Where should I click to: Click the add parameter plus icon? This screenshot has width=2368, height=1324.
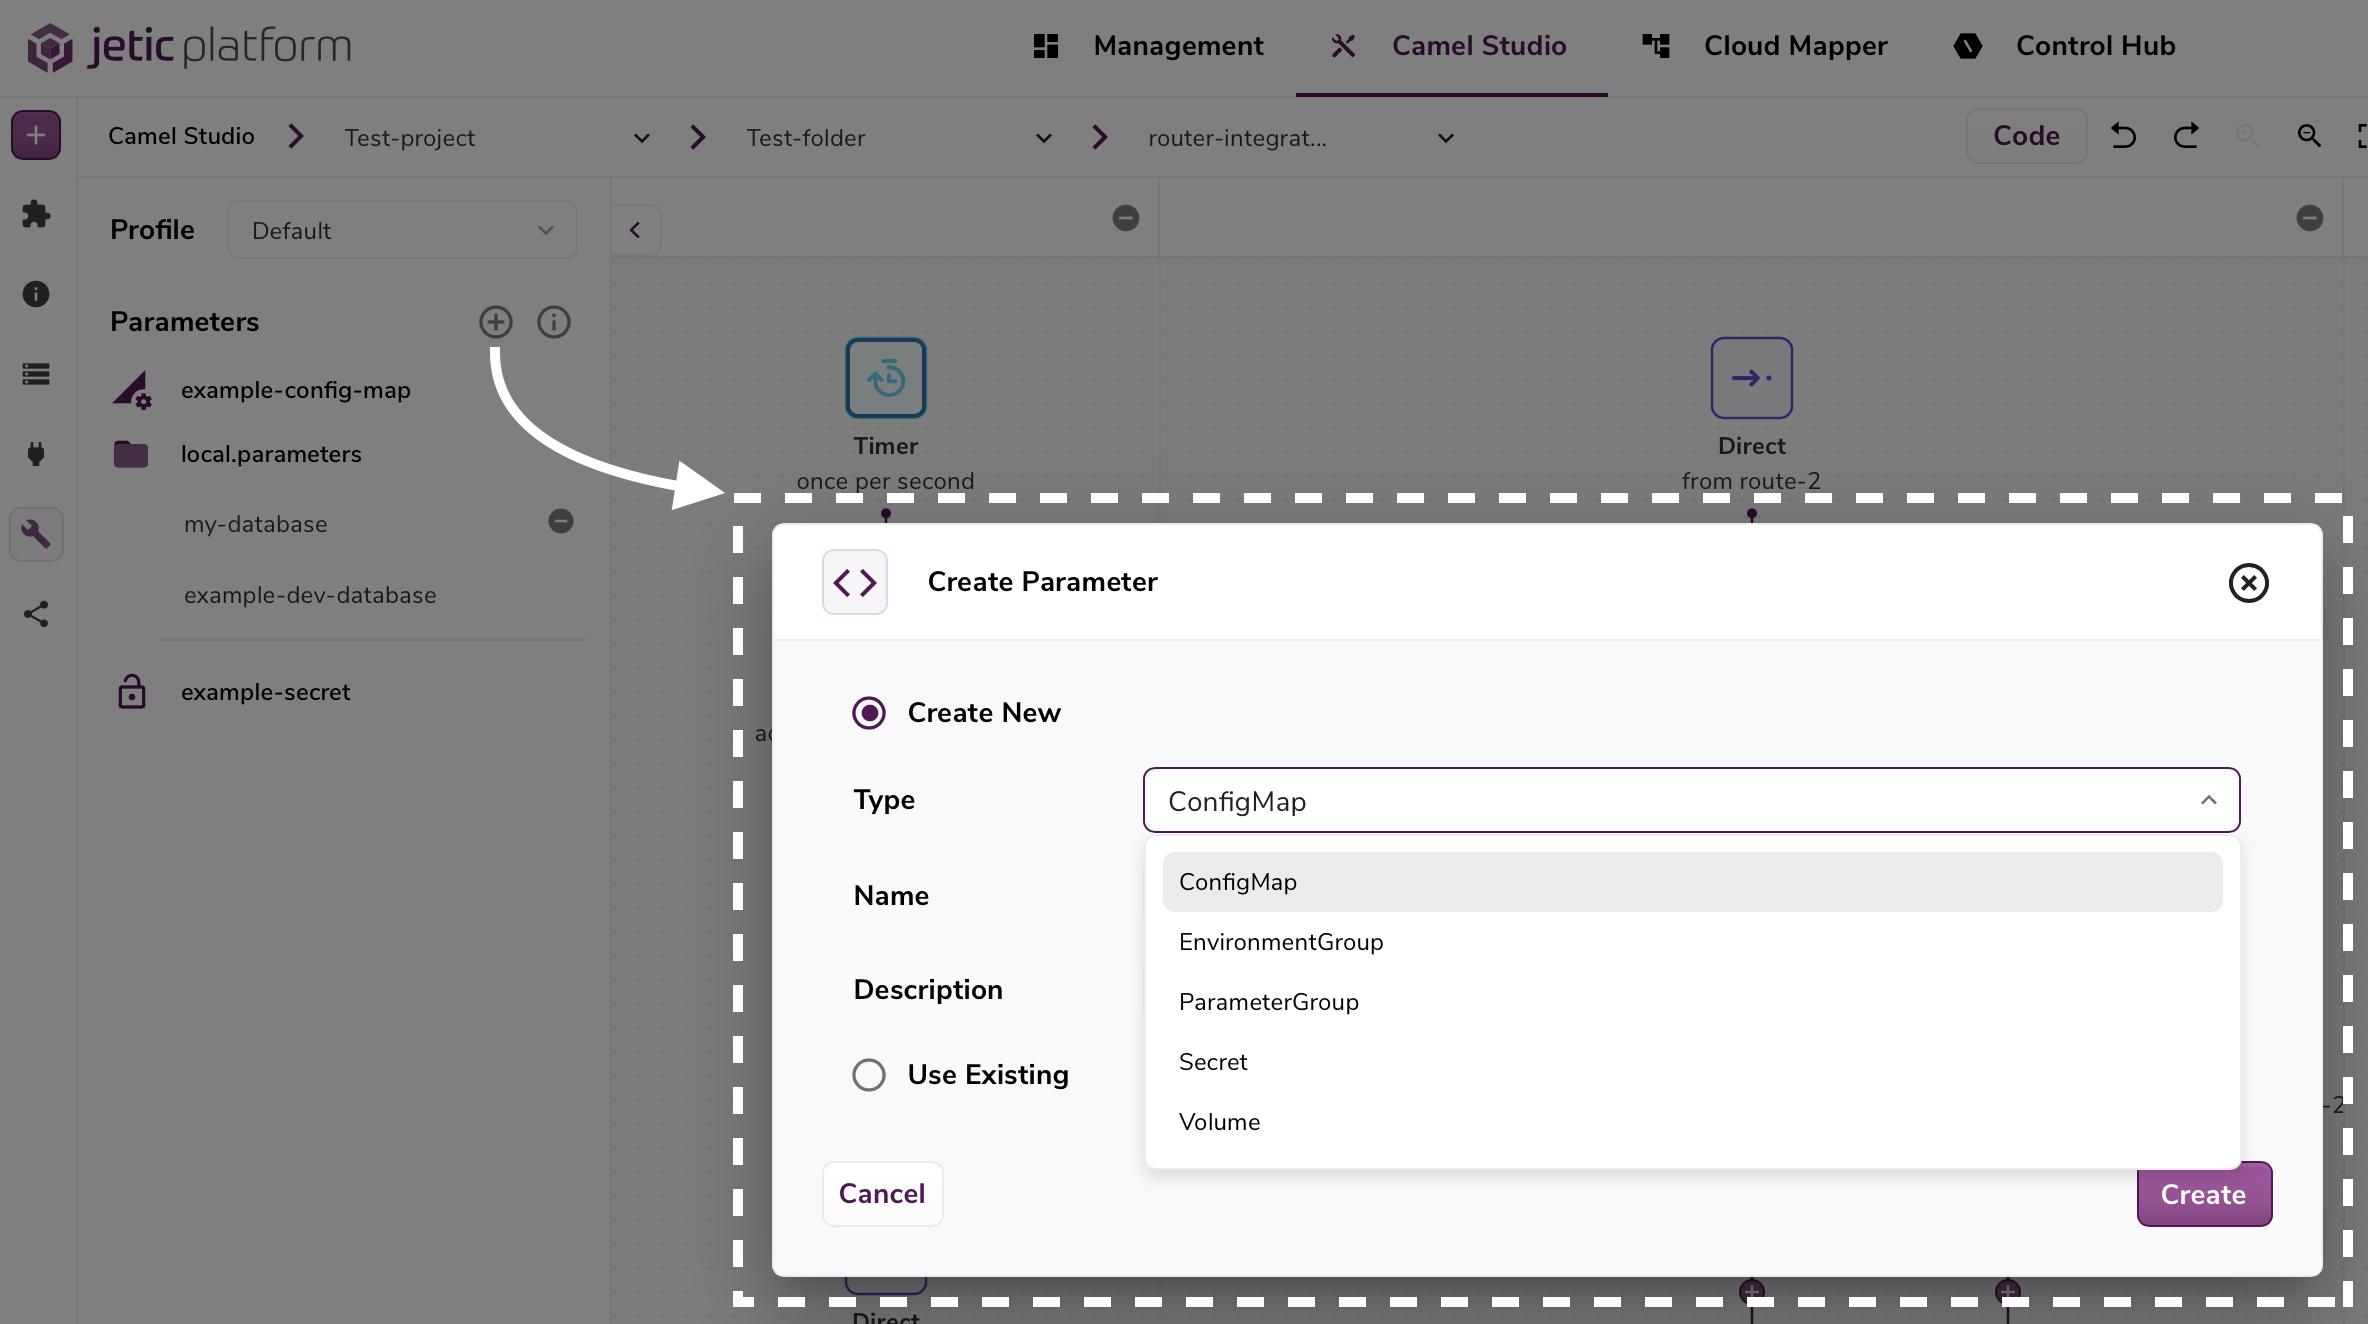(x=495, y=322)
